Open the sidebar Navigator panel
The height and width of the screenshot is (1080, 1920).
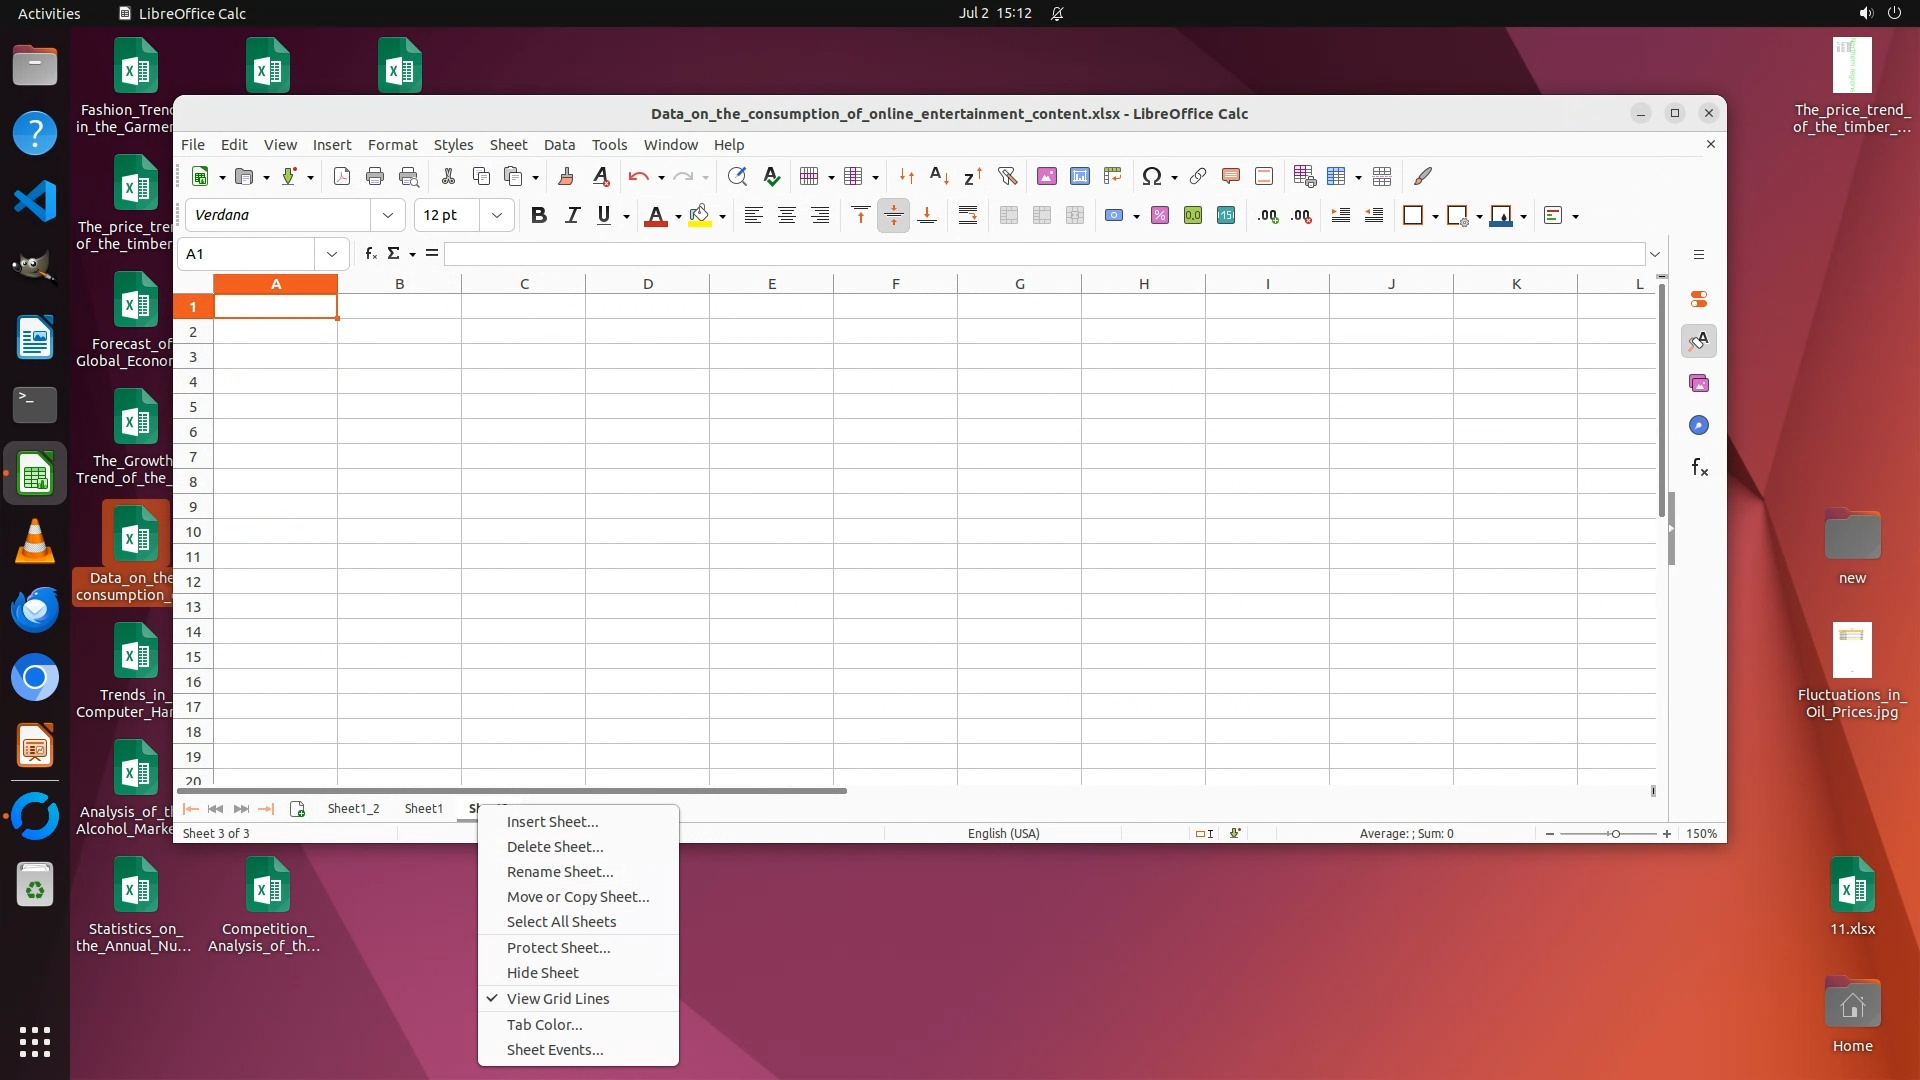tap(1698, 425)
